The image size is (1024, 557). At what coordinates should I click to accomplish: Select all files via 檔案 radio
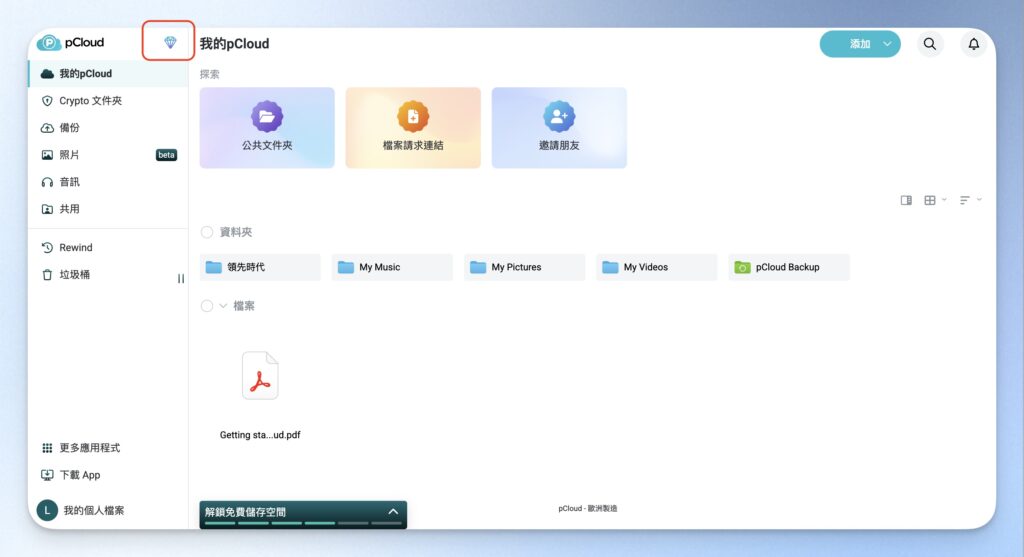207,306
